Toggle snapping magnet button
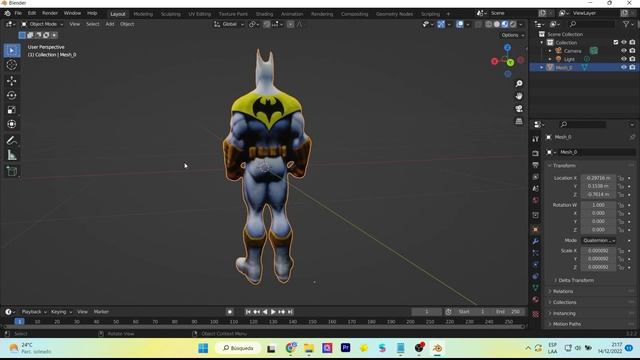Image resolution: width=640 pixels, height=360 pixels. coord(267,24)
